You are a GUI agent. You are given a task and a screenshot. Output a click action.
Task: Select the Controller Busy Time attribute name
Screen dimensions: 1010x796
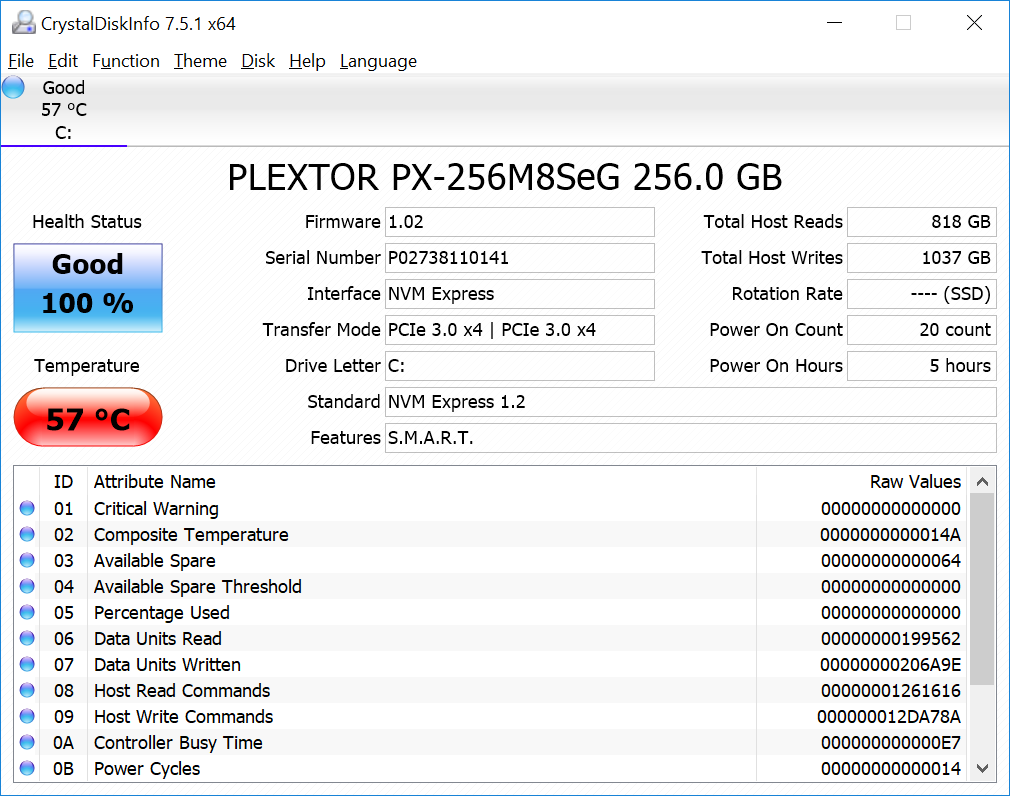178,743
